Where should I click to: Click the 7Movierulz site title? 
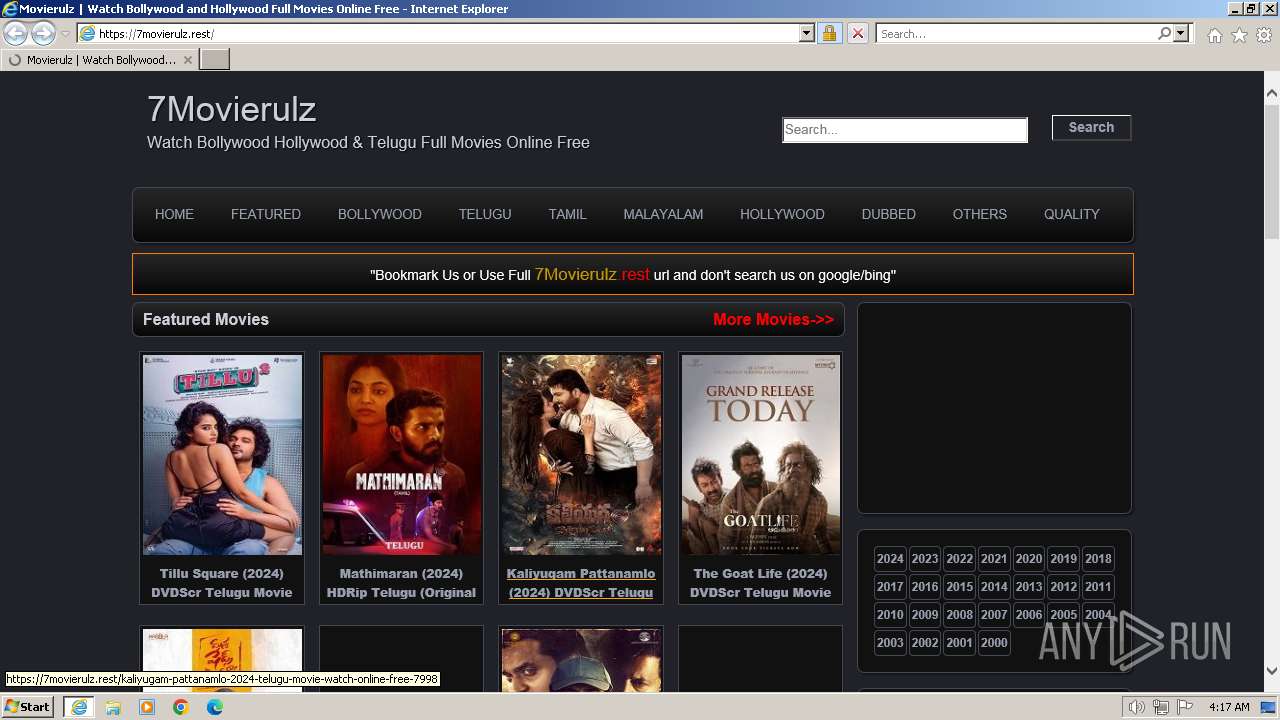[x=231, y=108]
